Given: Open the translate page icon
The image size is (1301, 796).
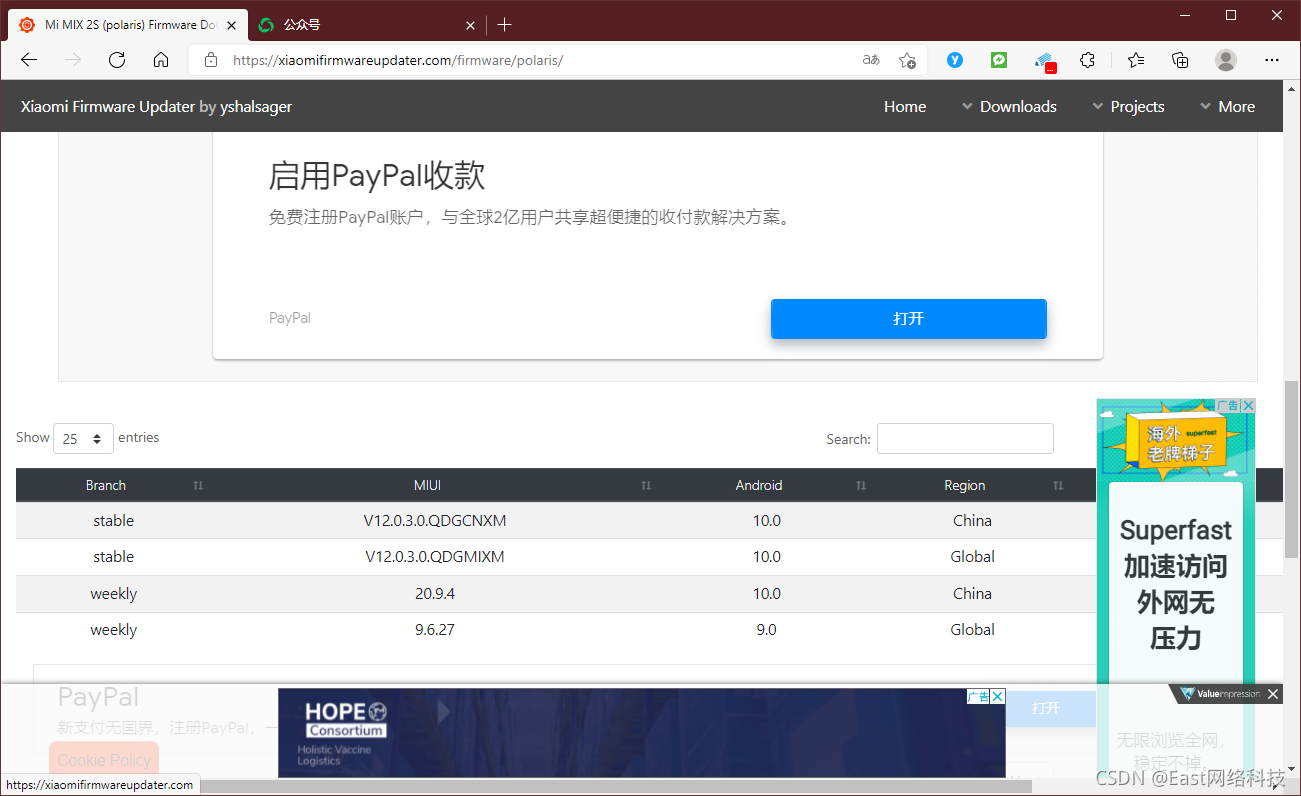Looking at the screenshot, I should pyautogui.click(x=871, y=60).
